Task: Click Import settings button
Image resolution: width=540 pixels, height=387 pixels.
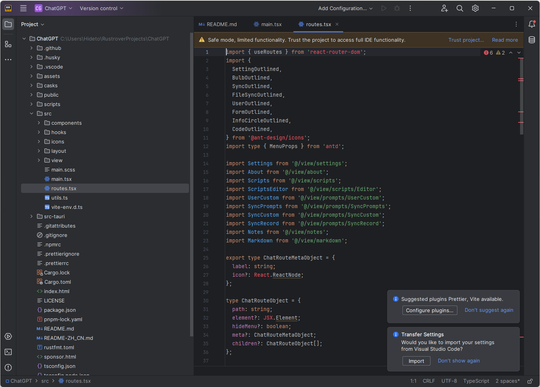Action: 416,361
